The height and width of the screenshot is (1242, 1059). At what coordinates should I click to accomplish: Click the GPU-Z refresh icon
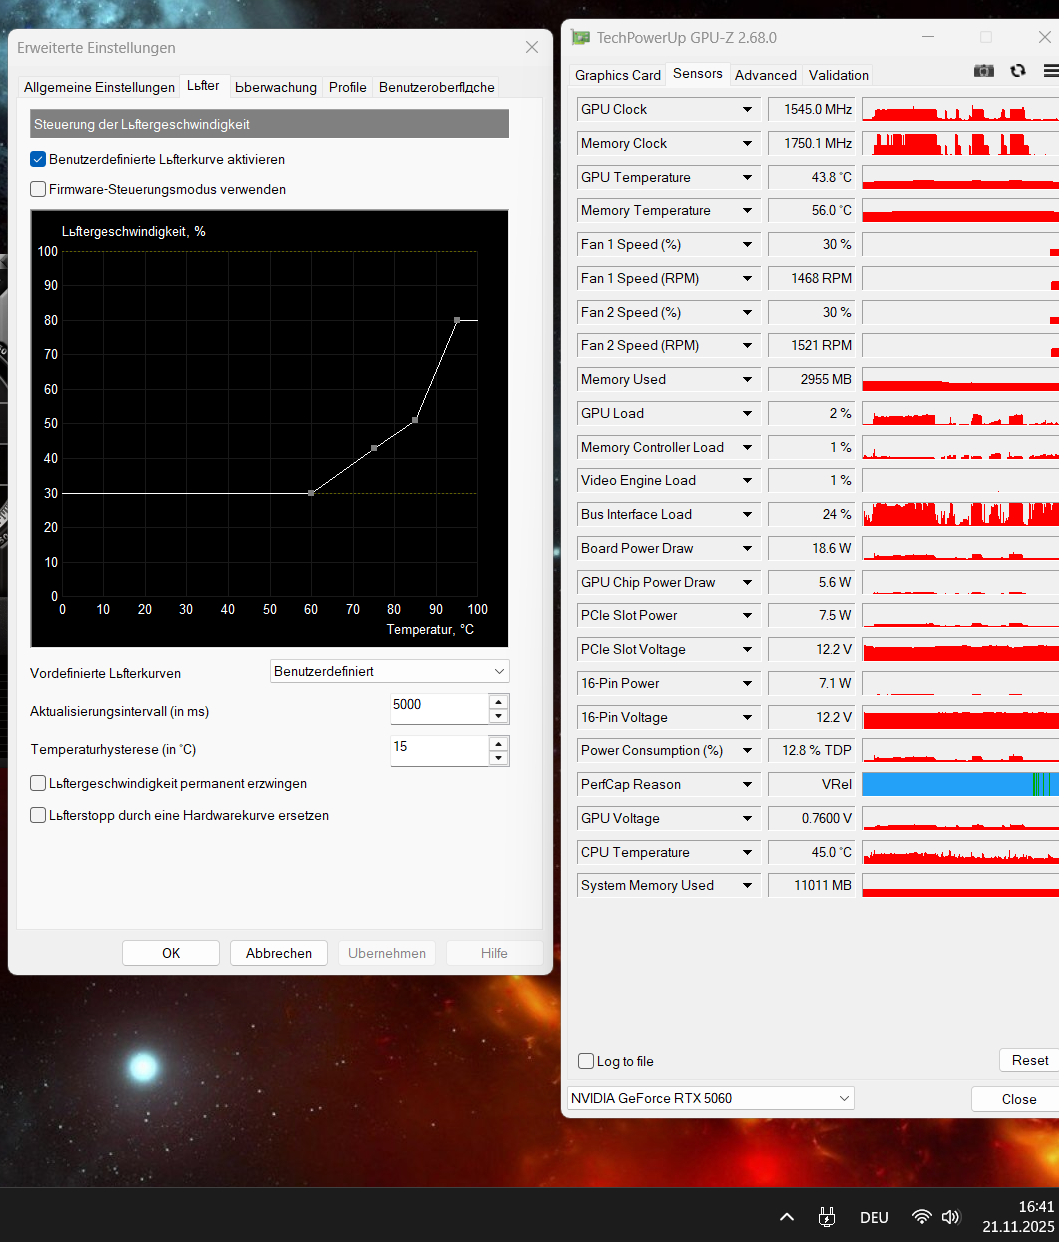1018,71
